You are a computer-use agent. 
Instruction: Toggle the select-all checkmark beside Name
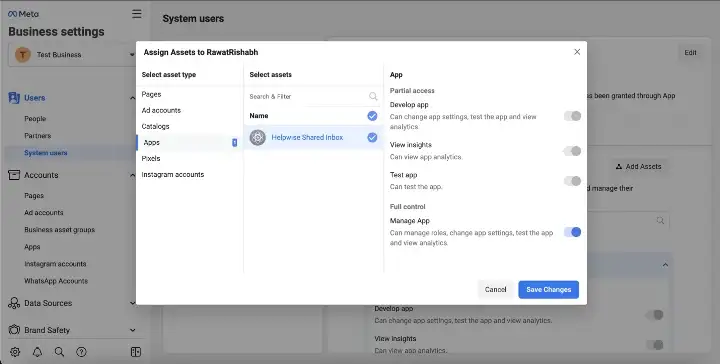[372, 116]
